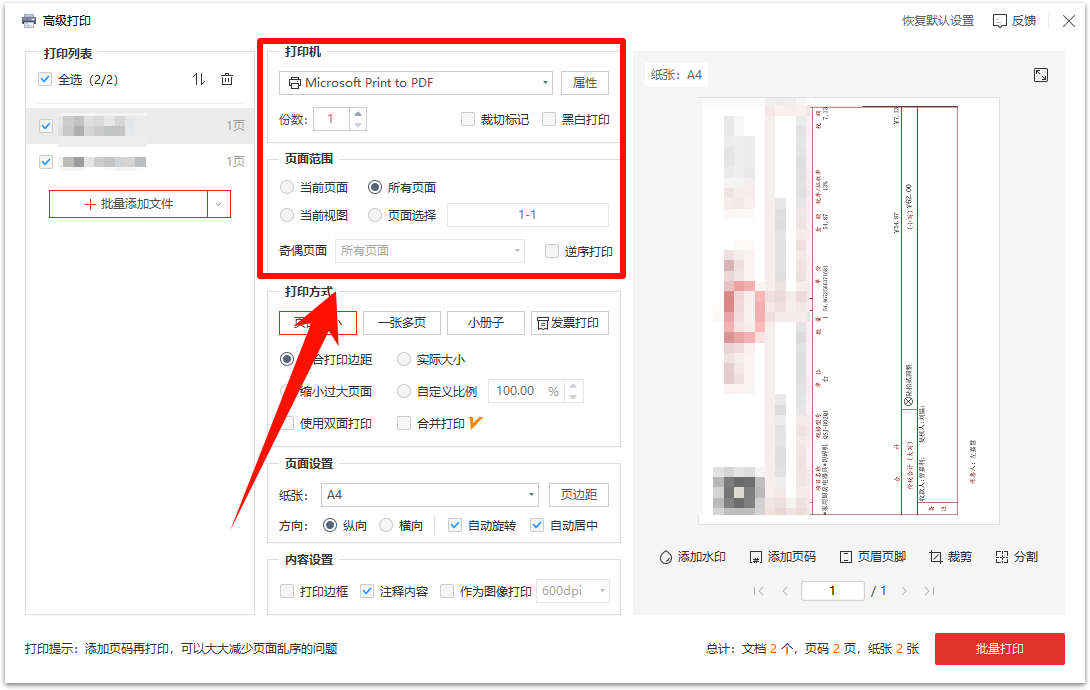Image resolution: width=1090 pixels, height=690 pixels.
Task: Switch to the 一张多页 print mode
Action: 402,322
